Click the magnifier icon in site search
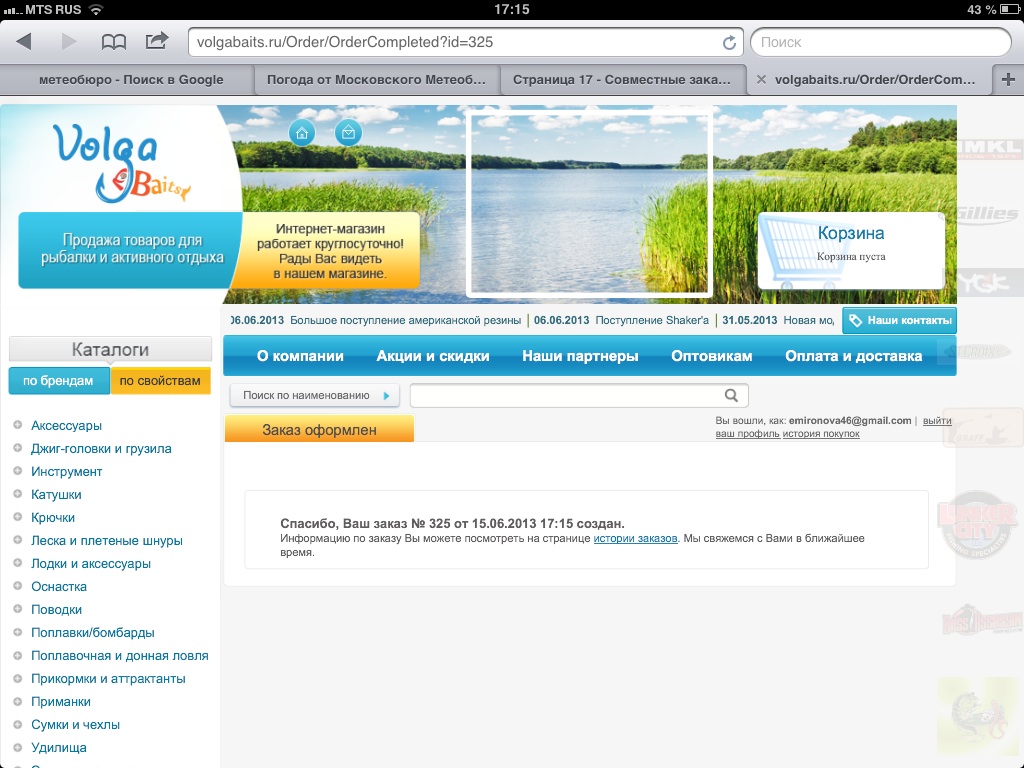 pyautogui.click(x=732, y=395)
